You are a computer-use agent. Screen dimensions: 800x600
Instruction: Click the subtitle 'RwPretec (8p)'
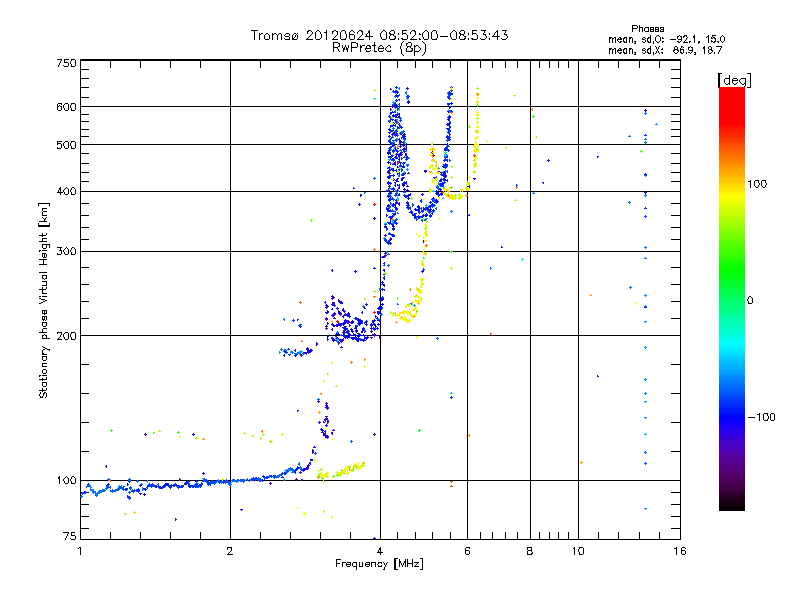379,48
